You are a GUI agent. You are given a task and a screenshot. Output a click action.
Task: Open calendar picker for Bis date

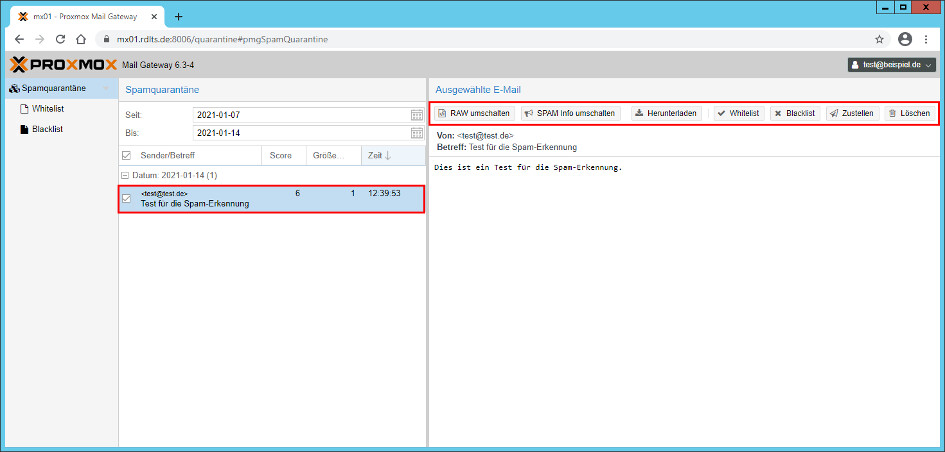pyautogui.click(x=416, y=133)
